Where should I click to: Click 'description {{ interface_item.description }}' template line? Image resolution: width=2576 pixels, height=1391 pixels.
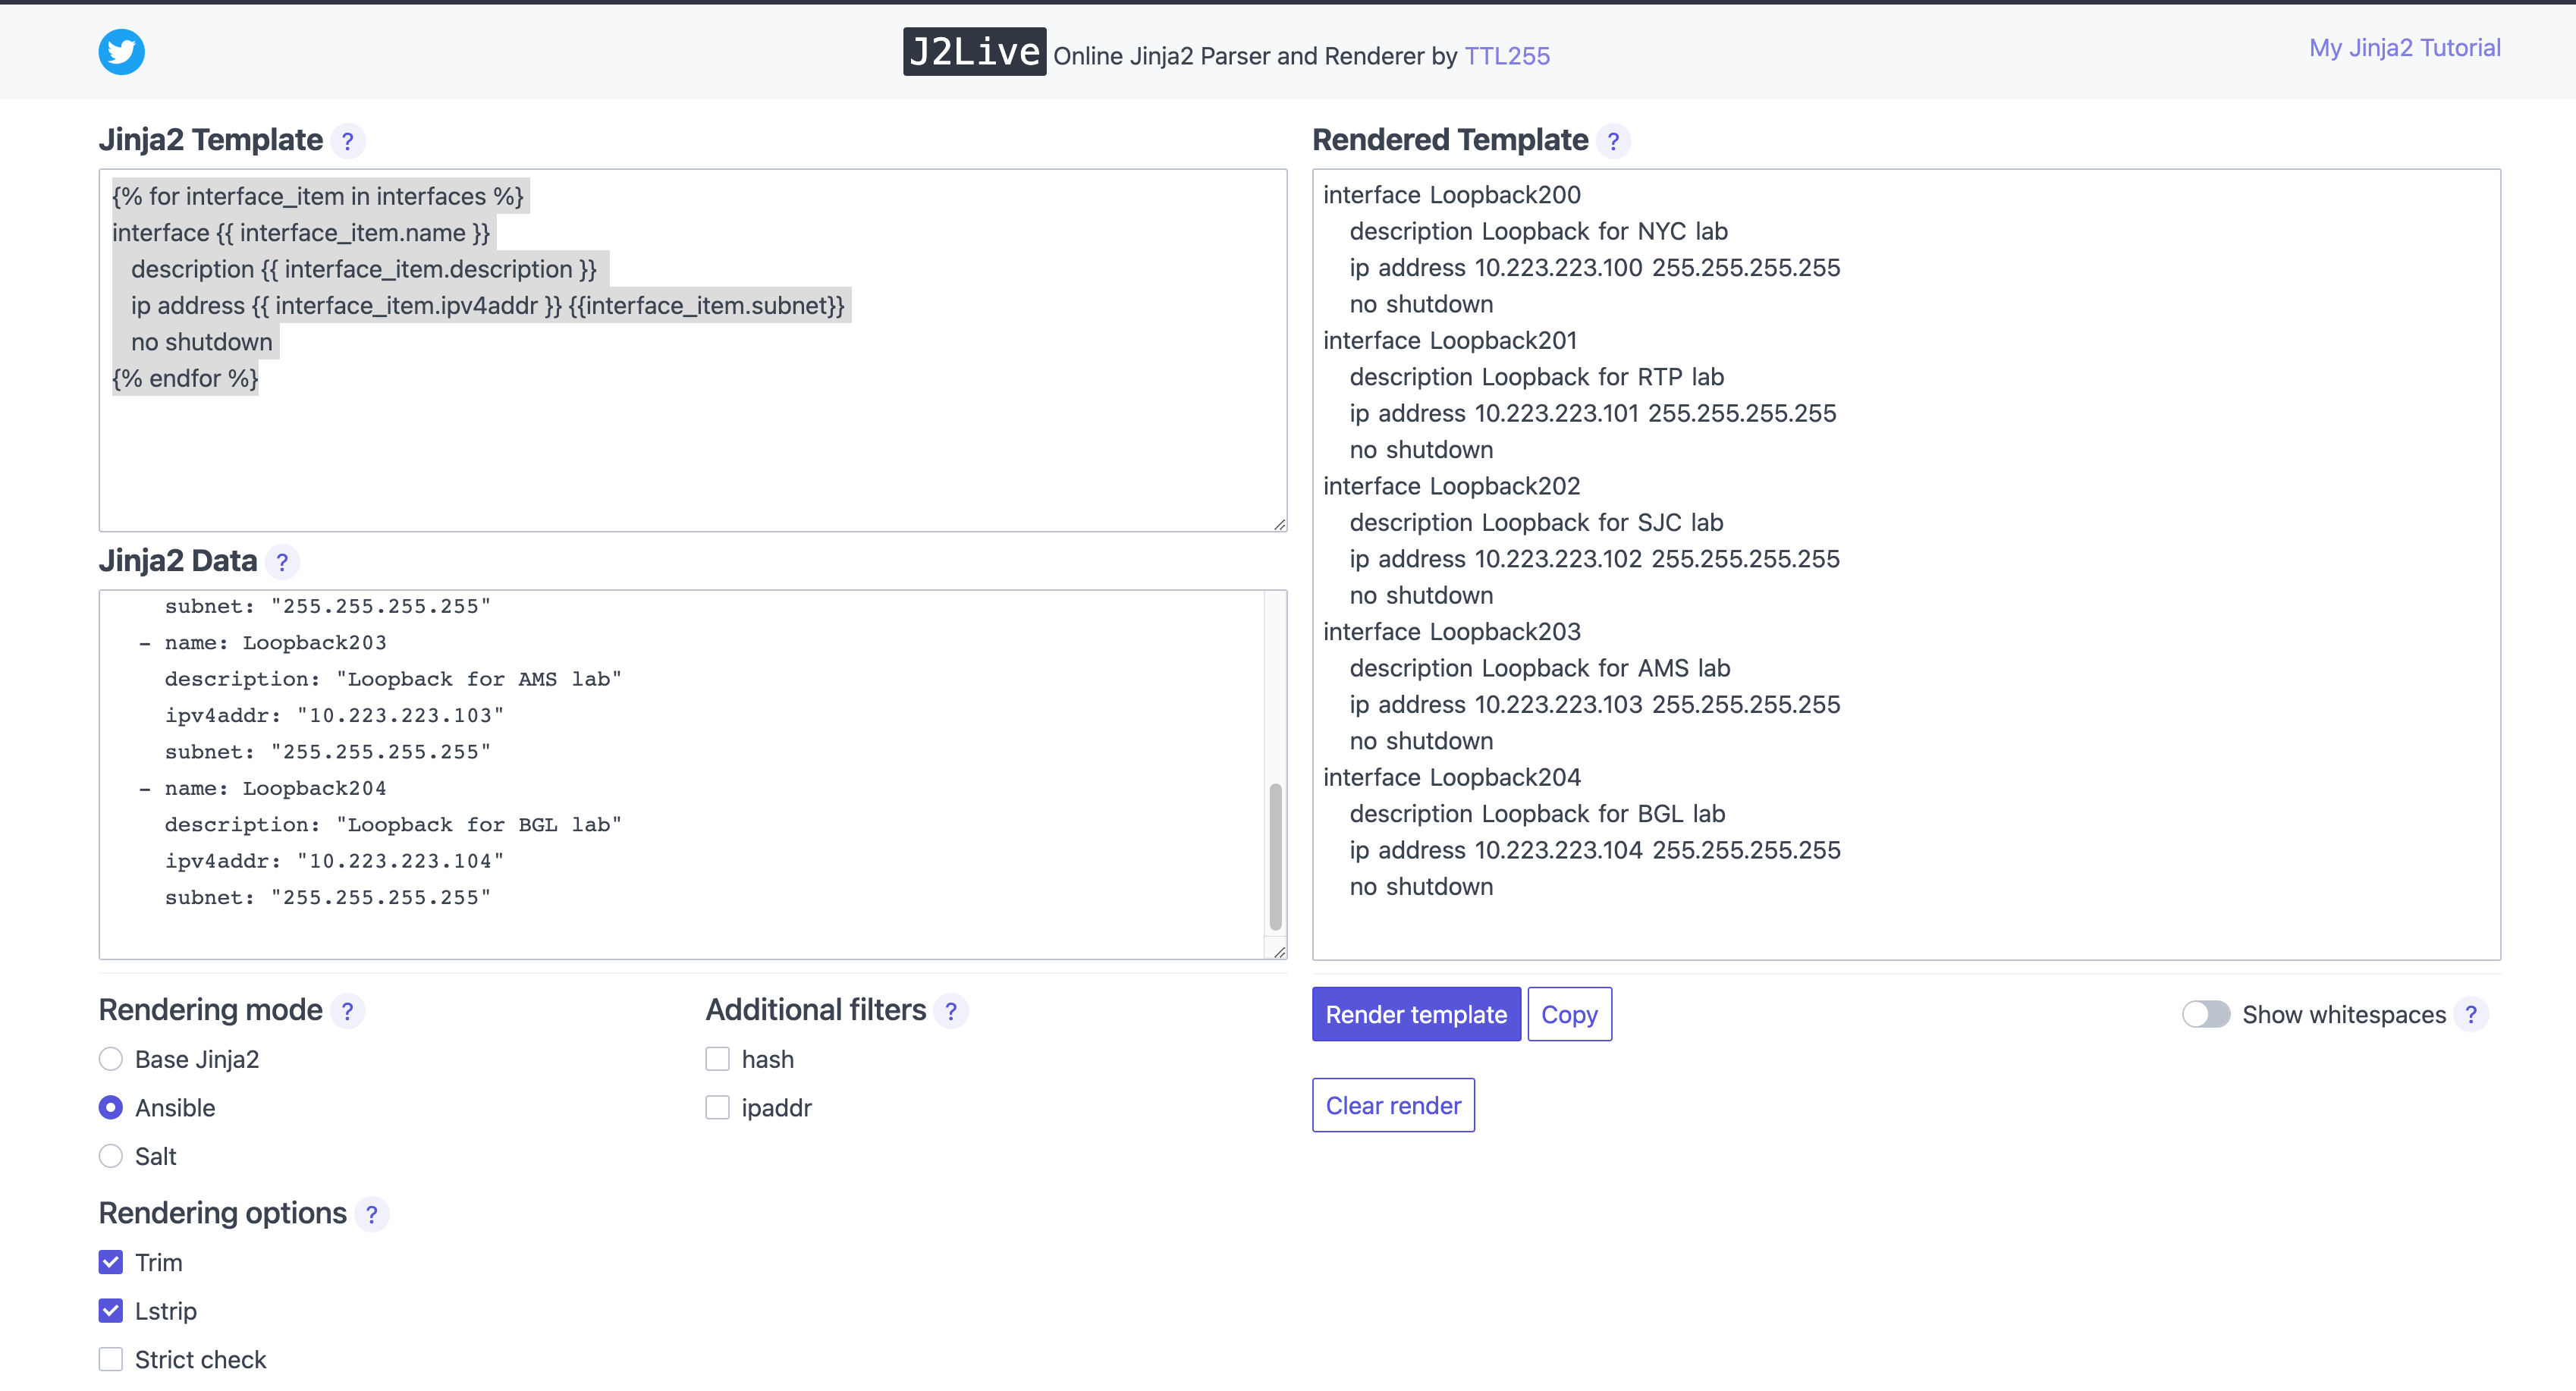[x=363, y=269]
